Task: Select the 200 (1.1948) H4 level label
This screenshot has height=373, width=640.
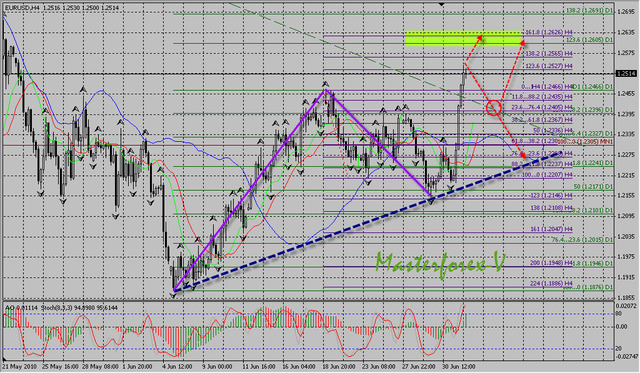Action: pos(551,263)
